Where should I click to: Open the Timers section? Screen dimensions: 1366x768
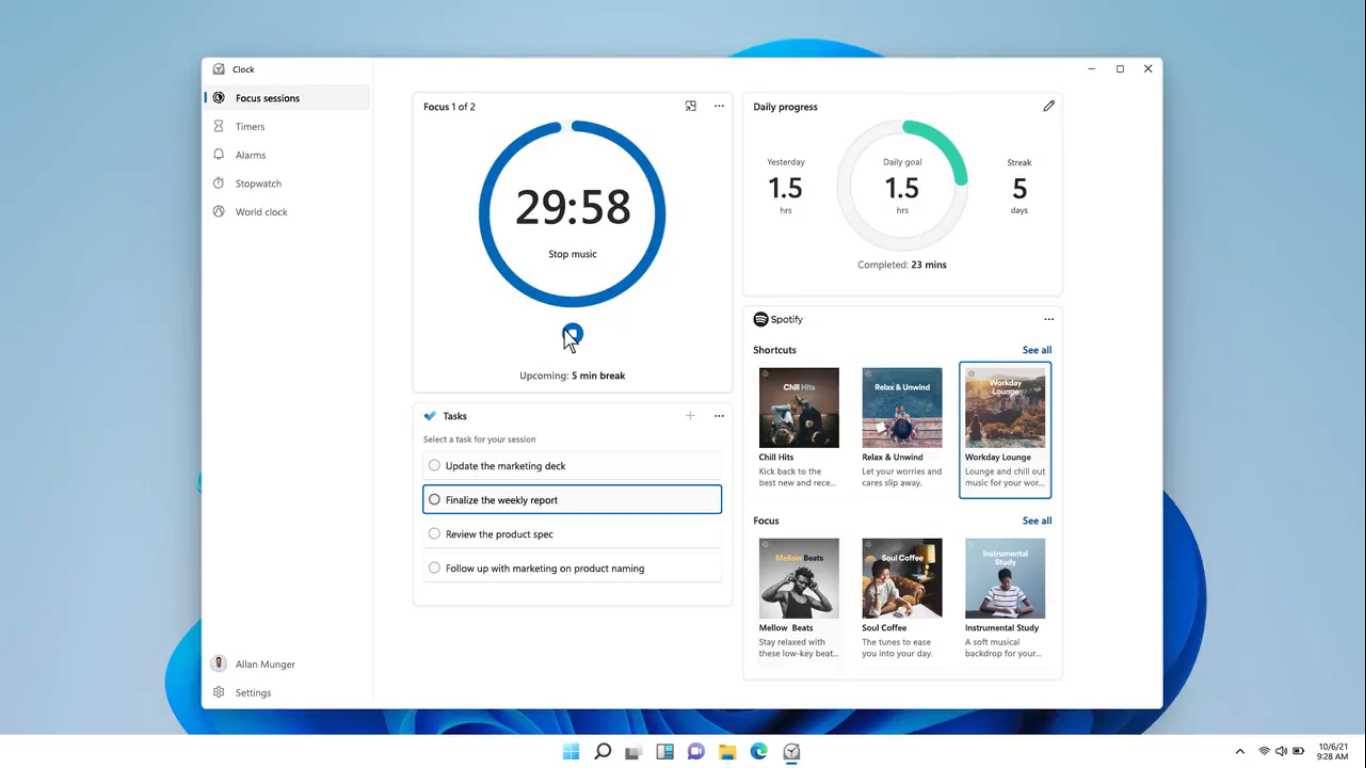point(251,126)
